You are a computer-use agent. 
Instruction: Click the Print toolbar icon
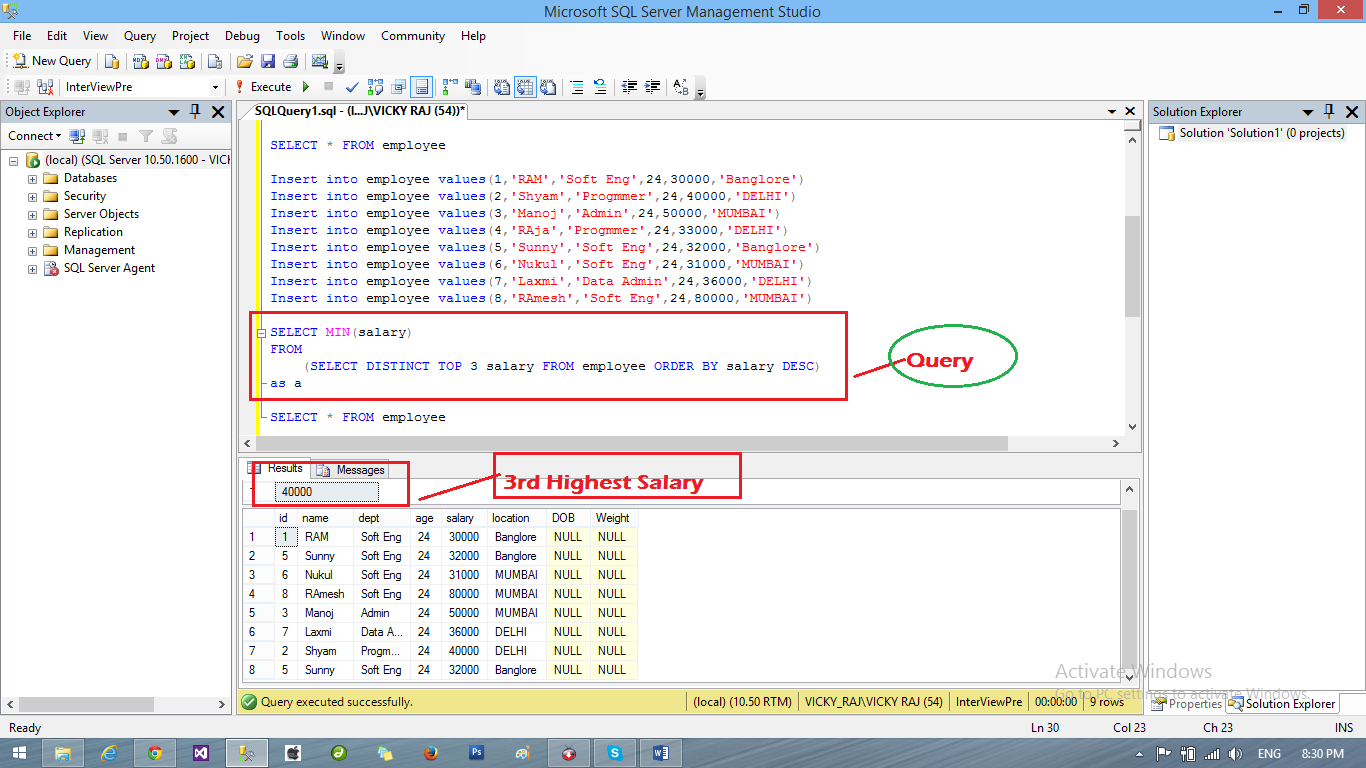pos(291,61)
